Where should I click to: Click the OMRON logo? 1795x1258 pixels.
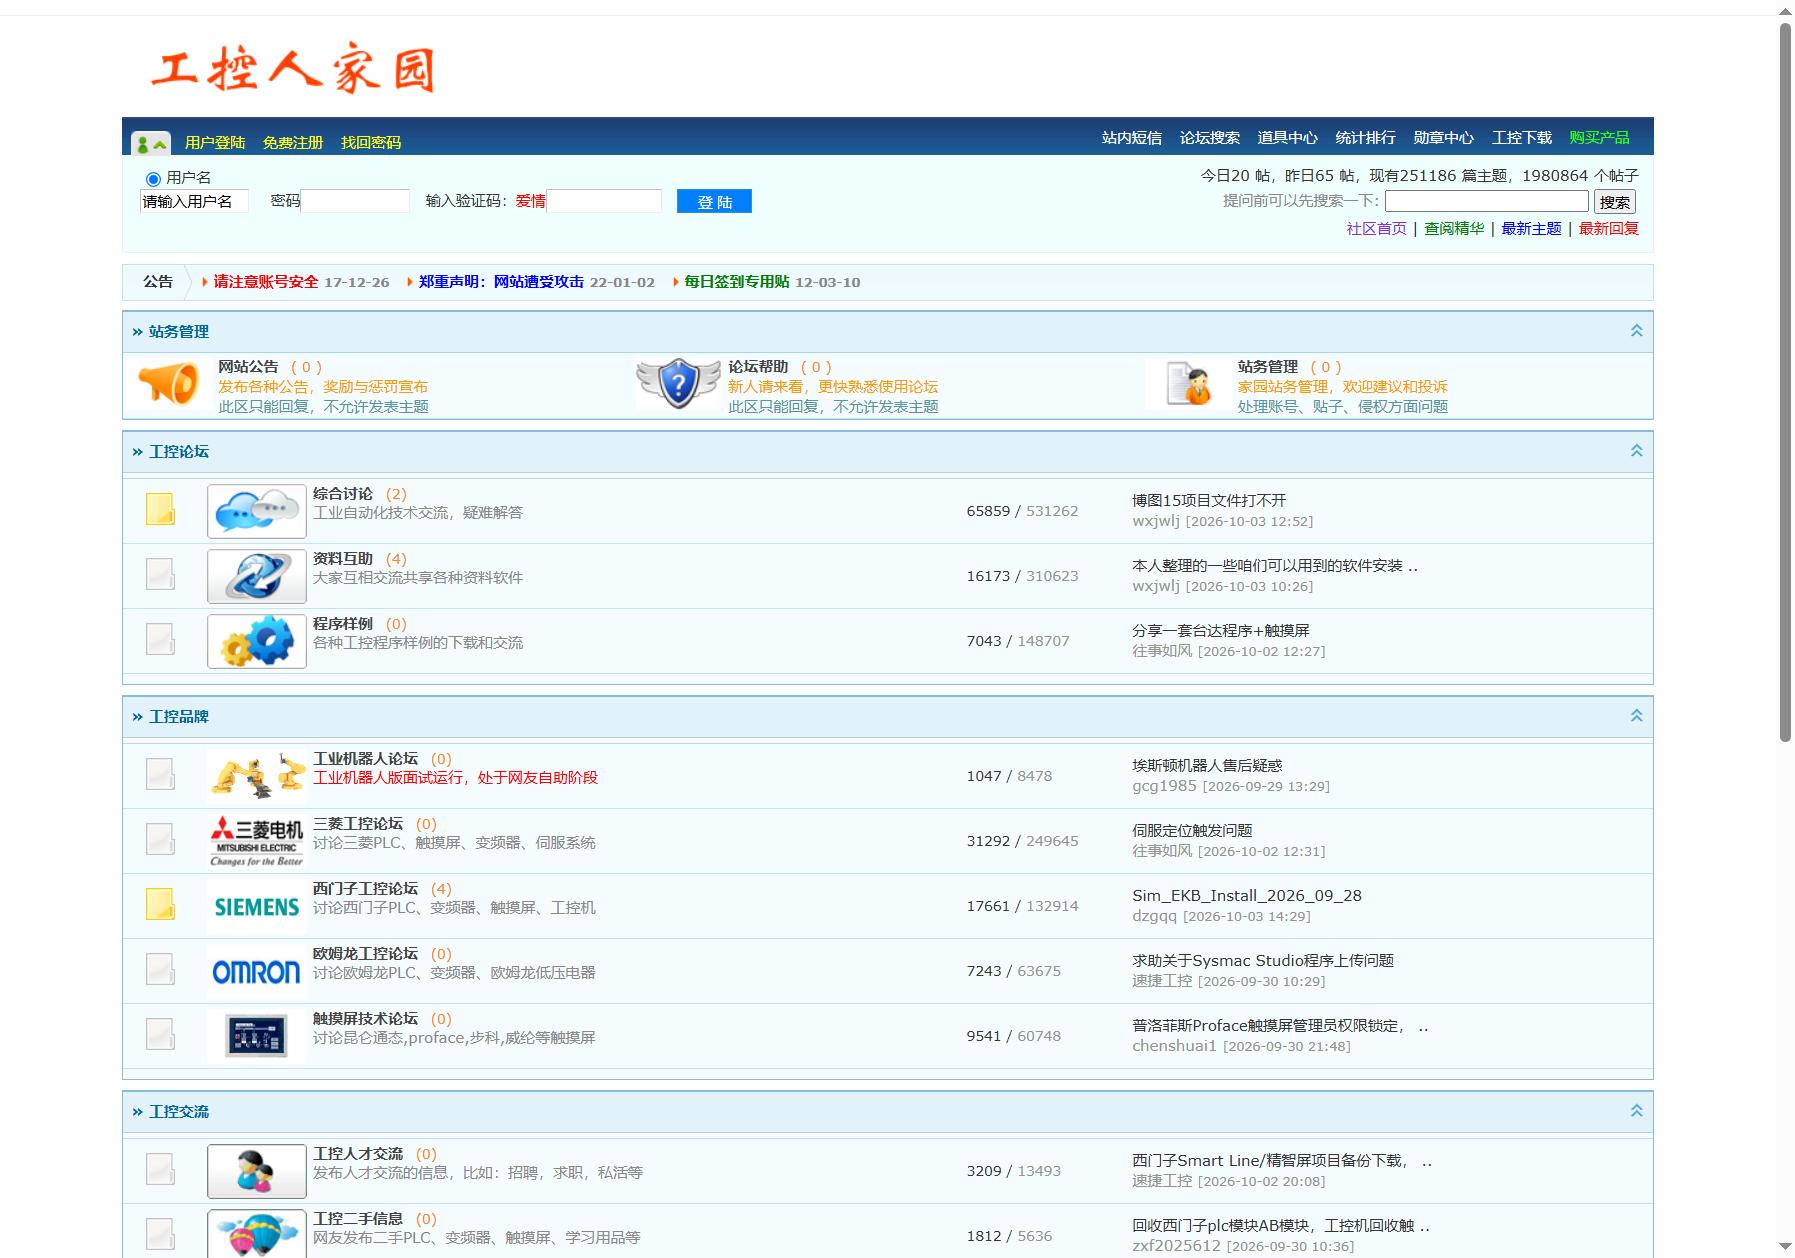click(257, 971)
